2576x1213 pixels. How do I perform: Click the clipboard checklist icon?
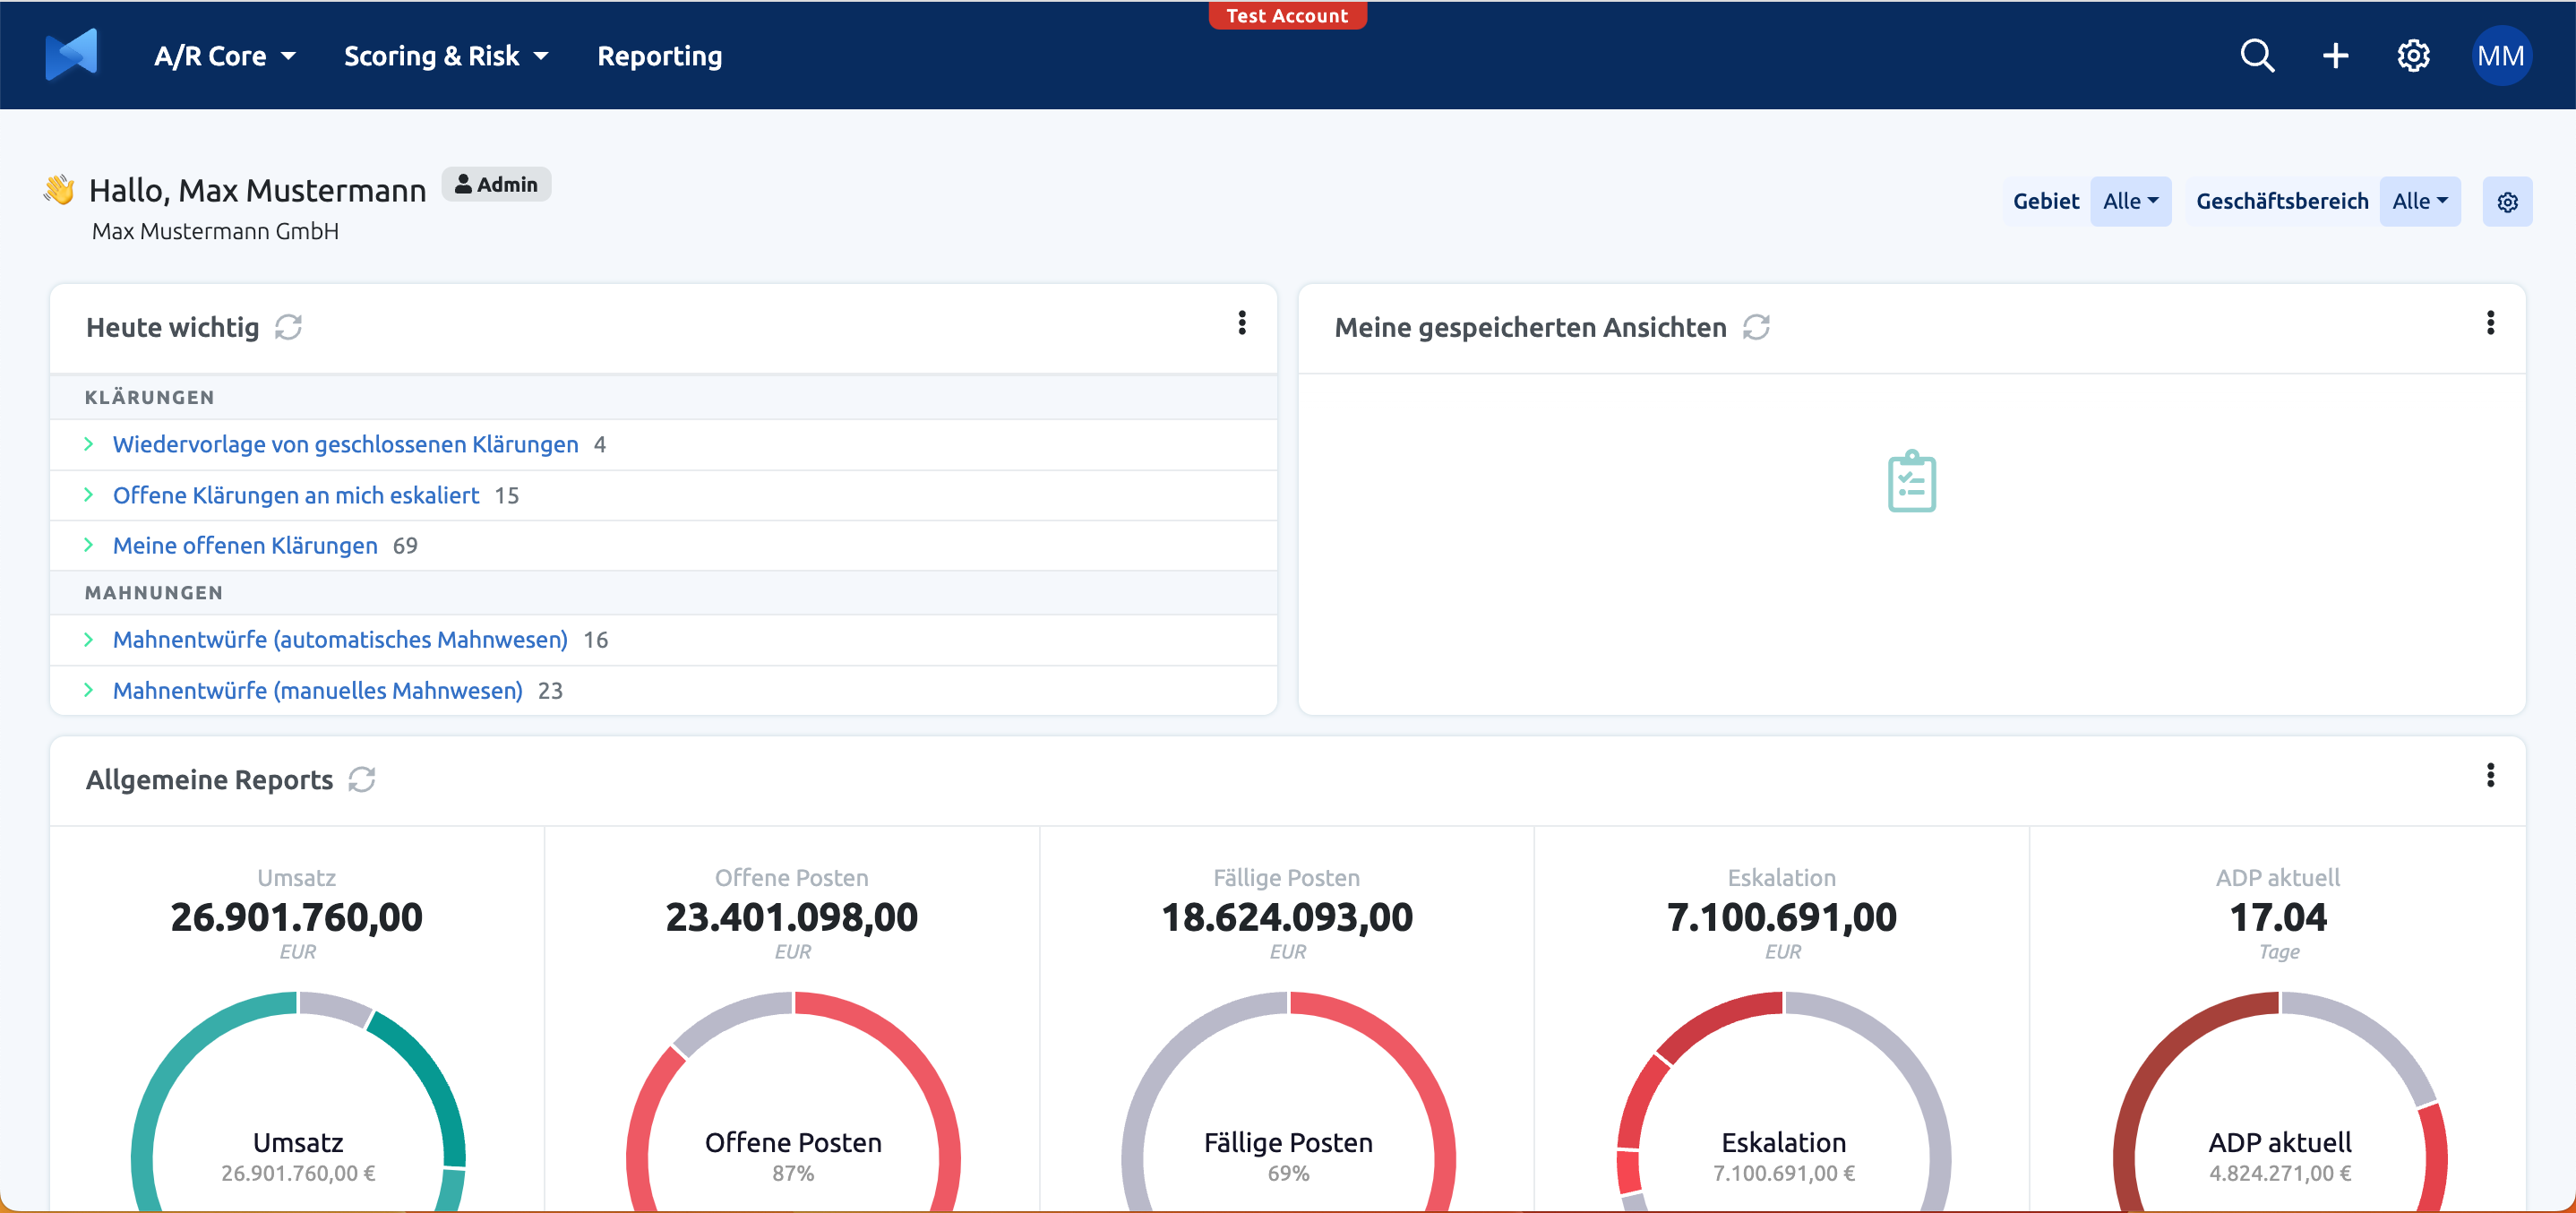click(1912, 481)
